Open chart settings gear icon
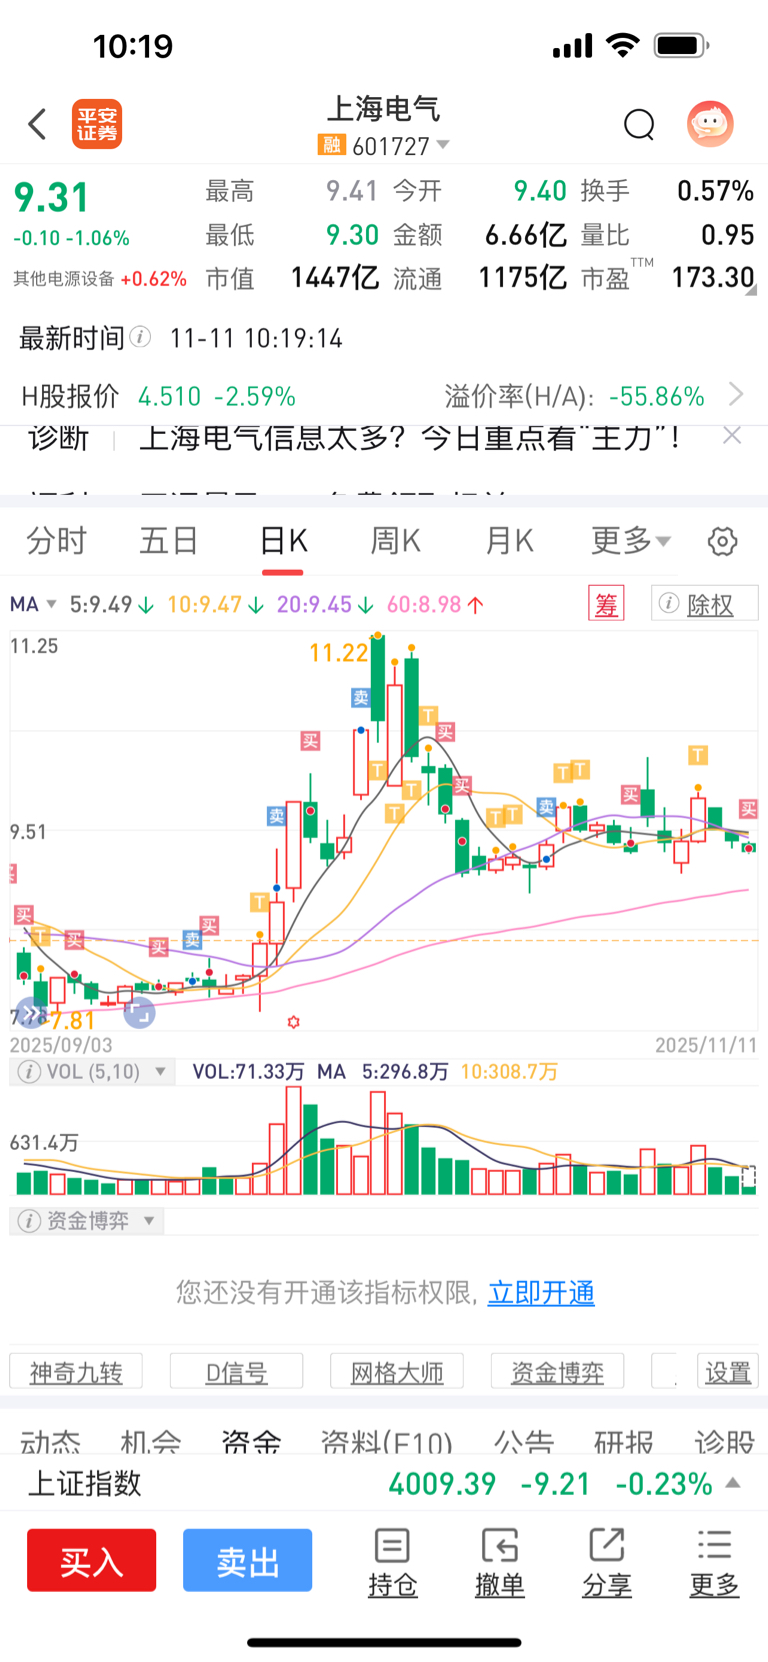The image size is (768, 1662). [722, 541]
